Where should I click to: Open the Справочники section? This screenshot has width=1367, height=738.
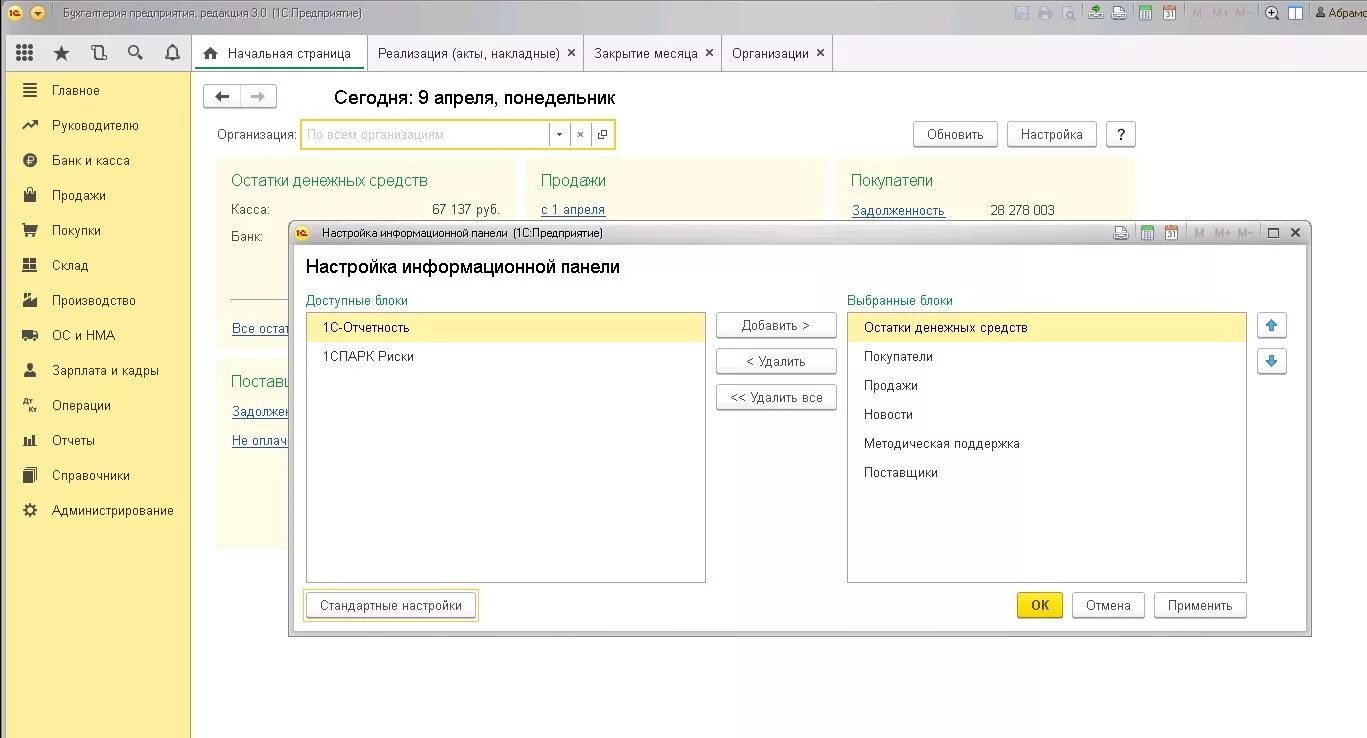point(97,475)
